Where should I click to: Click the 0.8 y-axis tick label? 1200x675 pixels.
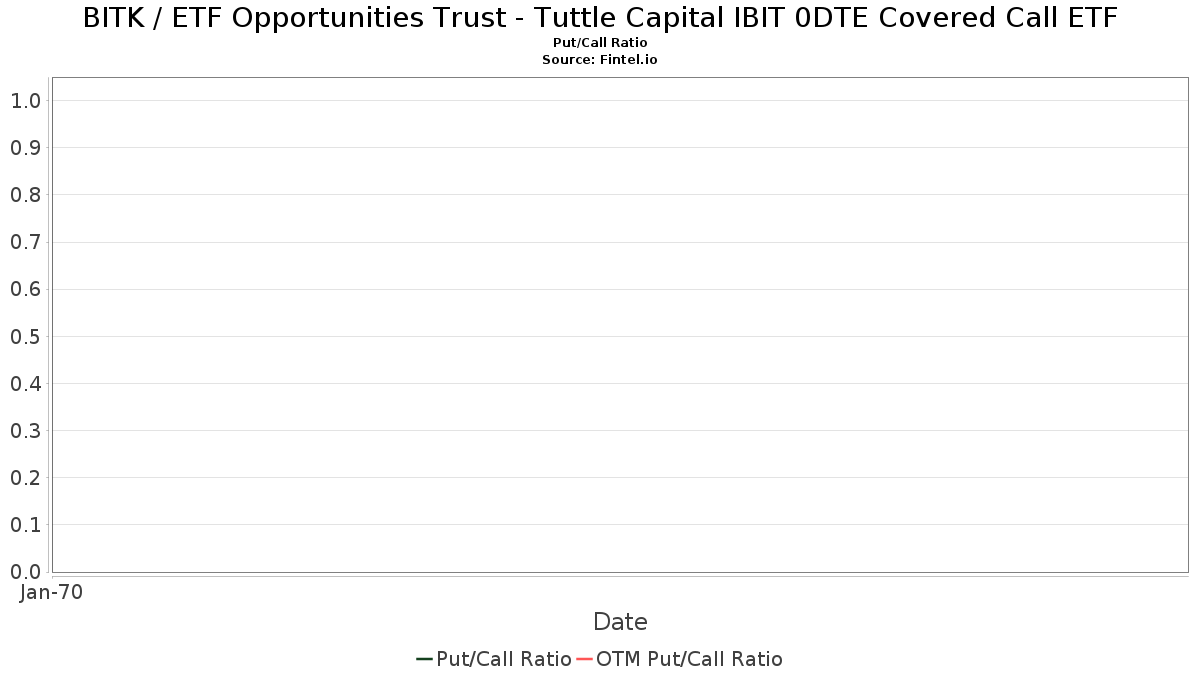coord(25,195)
